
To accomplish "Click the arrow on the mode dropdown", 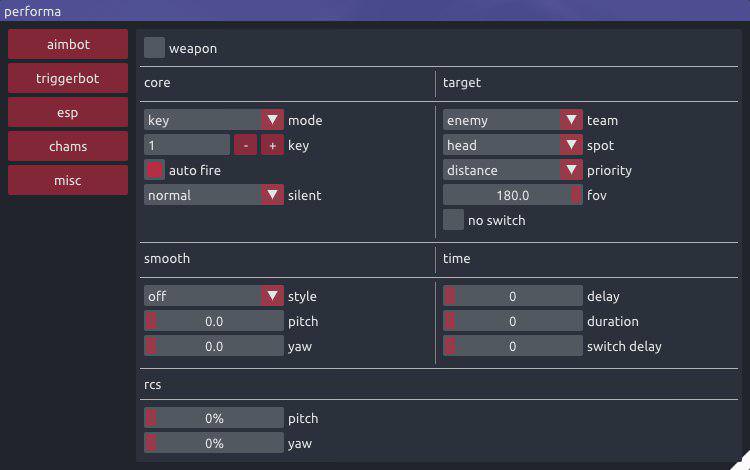I will 272,120.
